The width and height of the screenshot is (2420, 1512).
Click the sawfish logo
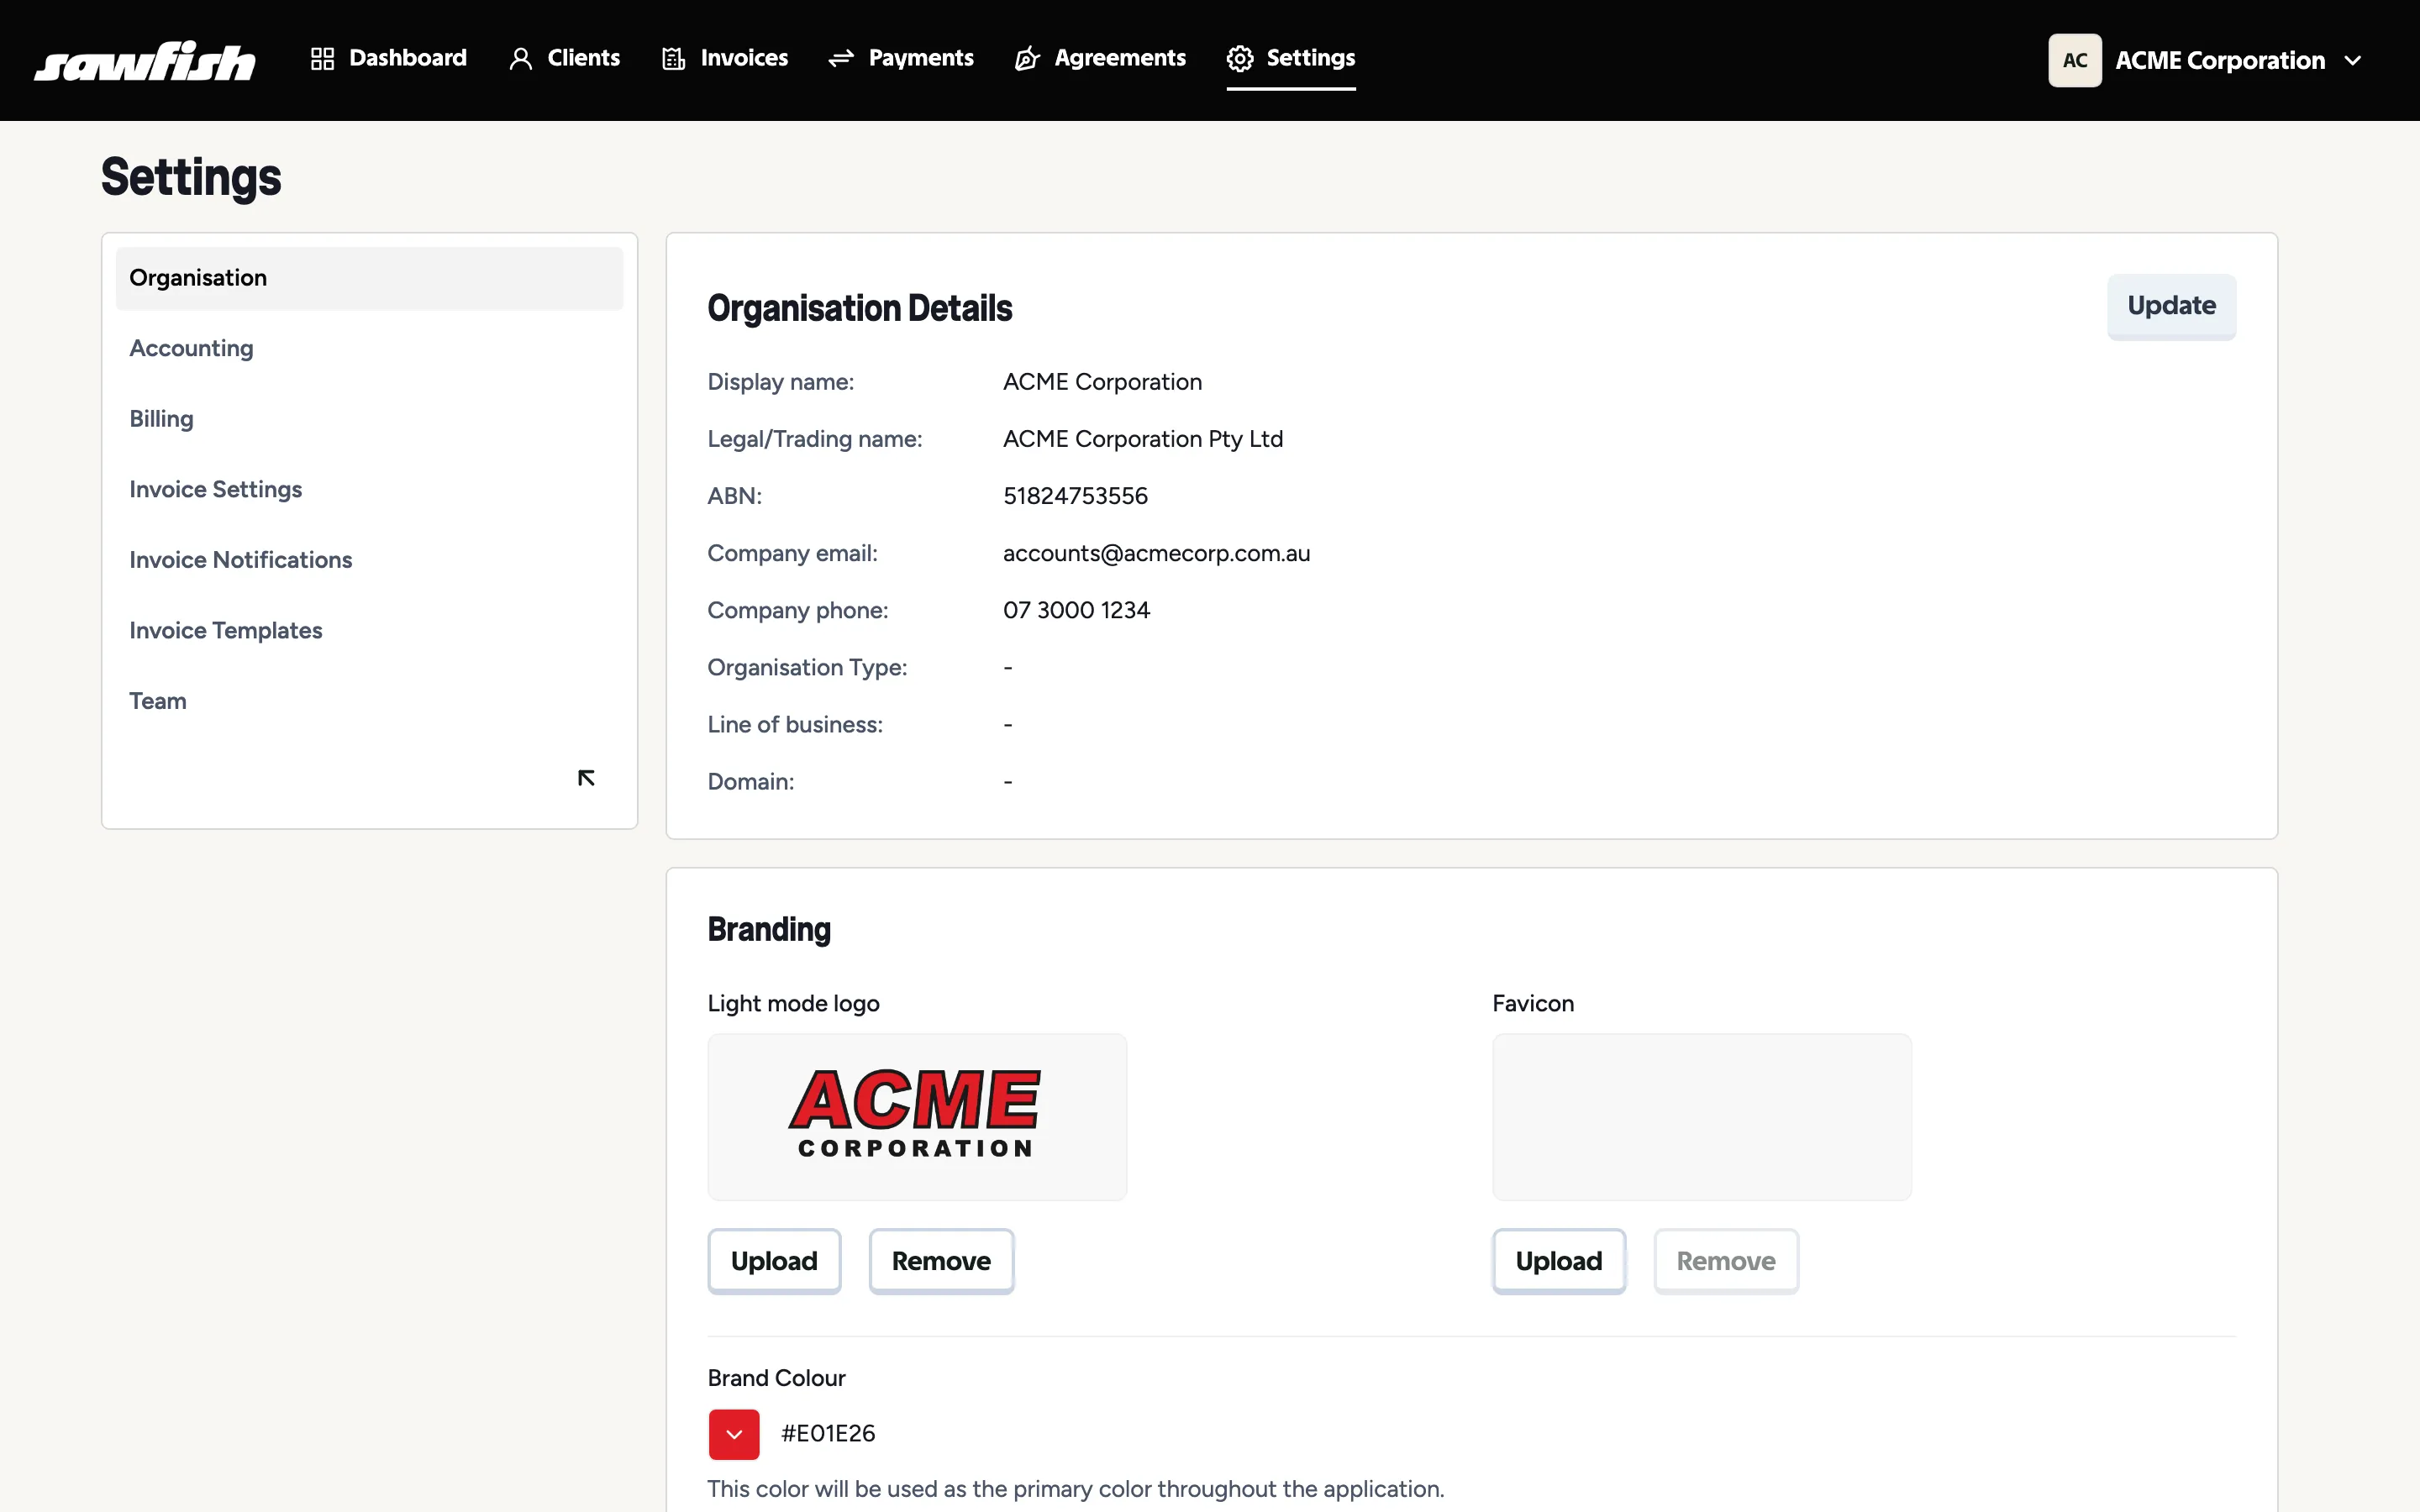pos(145,60)
